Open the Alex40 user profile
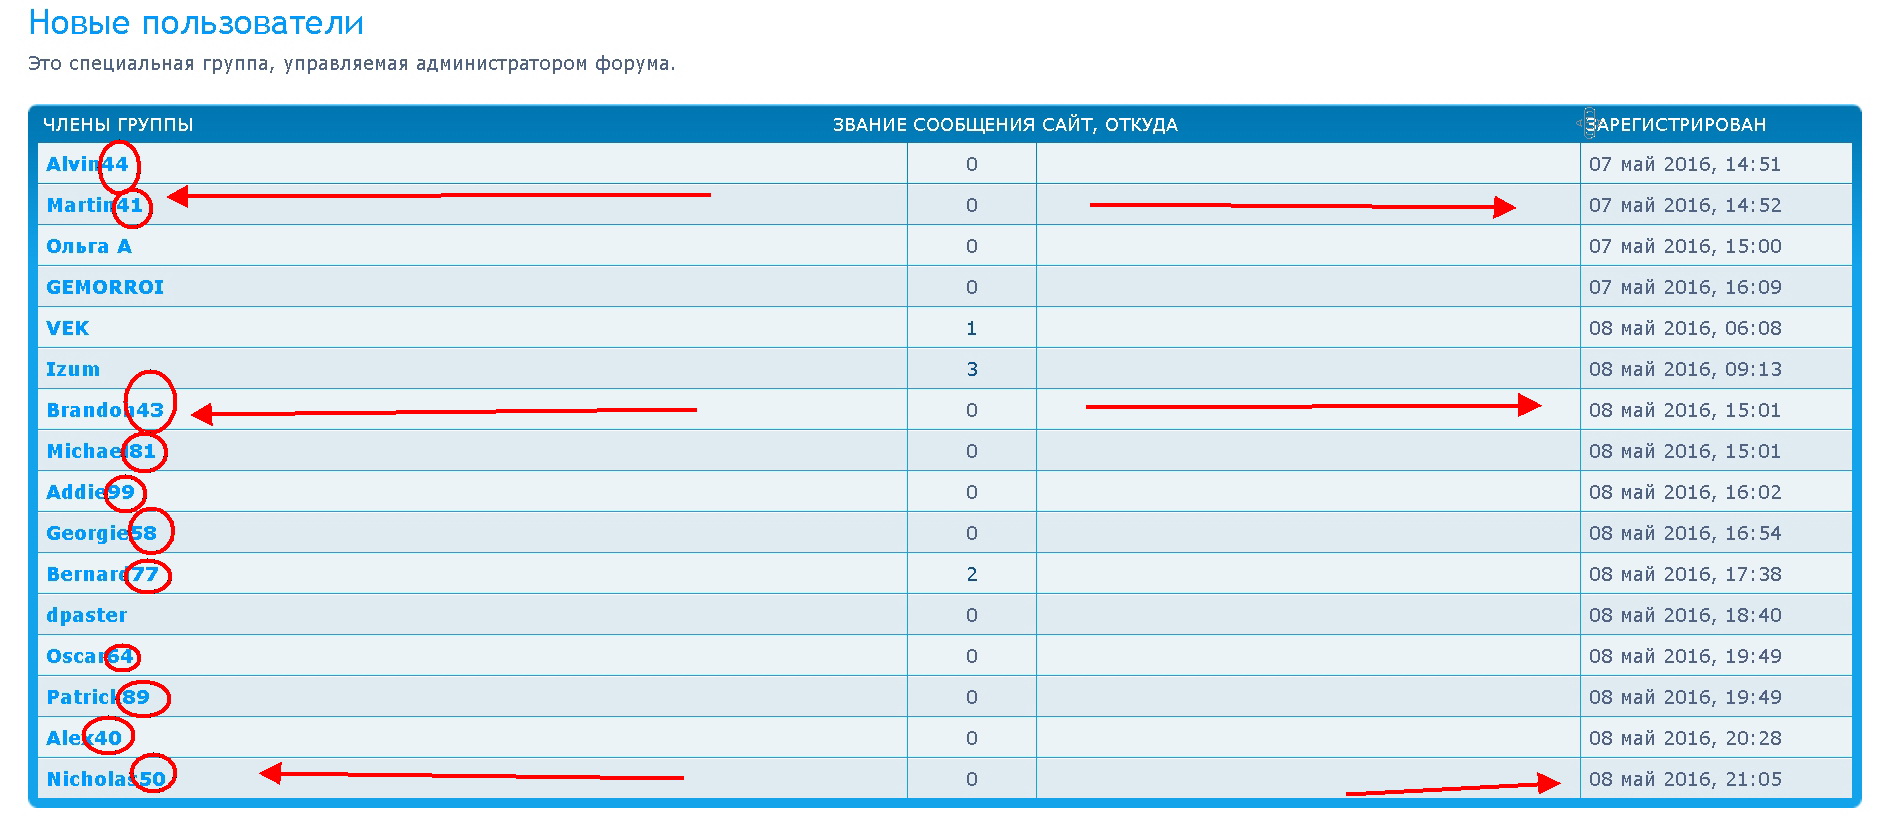 tap(84, 738)
